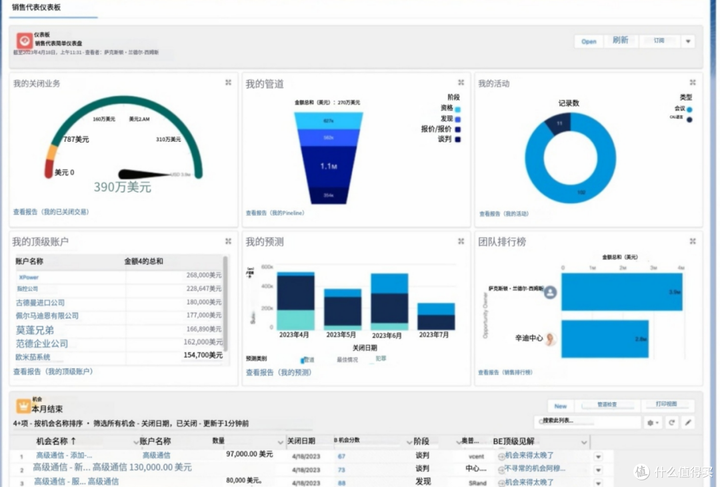Open the 莫蓬兄弟 account link

coord(35,330)
